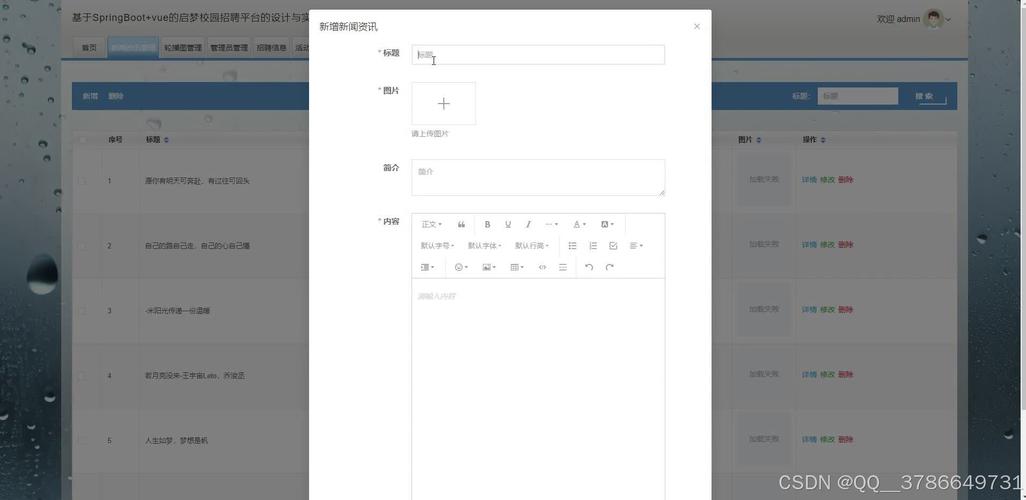Check the checkbox for row 3

coord(83,311)
